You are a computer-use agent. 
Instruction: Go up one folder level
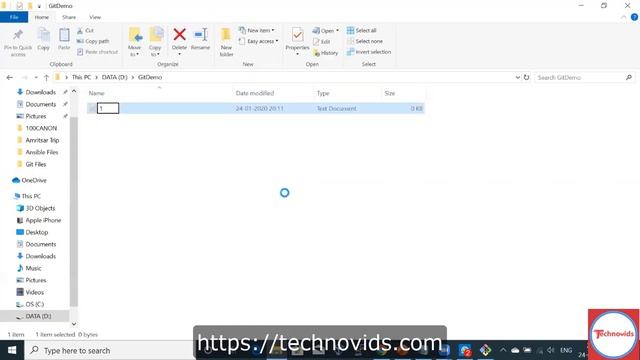tap(46, 78)
